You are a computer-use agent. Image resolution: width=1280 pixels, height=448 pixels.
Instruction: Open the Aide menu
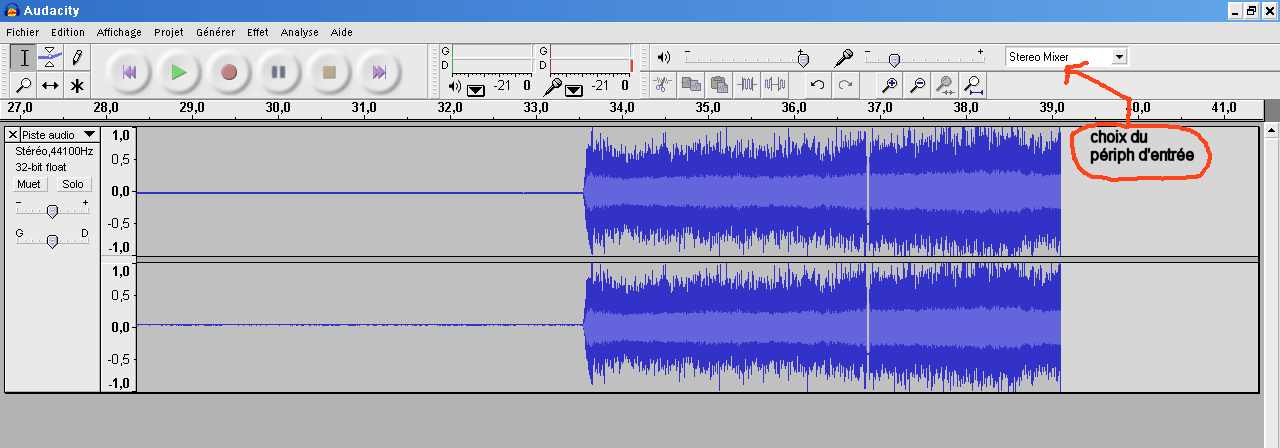pos(342,32)
